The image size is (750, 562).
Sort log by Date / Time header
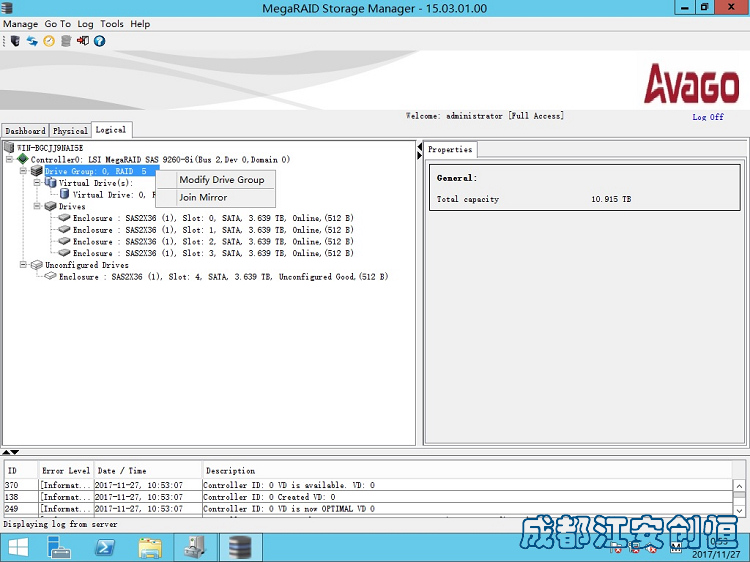click(147, 471)
